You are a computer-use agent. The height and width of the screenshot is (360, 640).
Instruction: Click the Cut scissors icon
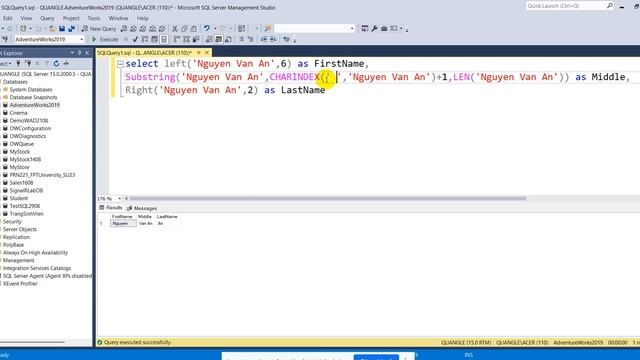coord(175,29)
